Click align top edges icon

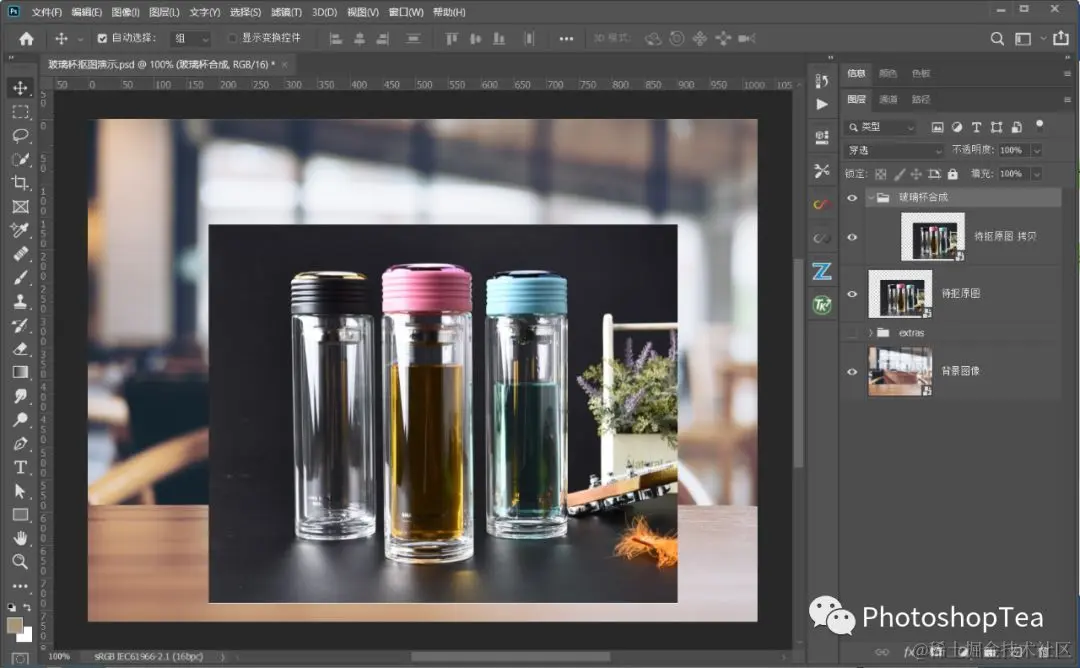coord(451,39)
